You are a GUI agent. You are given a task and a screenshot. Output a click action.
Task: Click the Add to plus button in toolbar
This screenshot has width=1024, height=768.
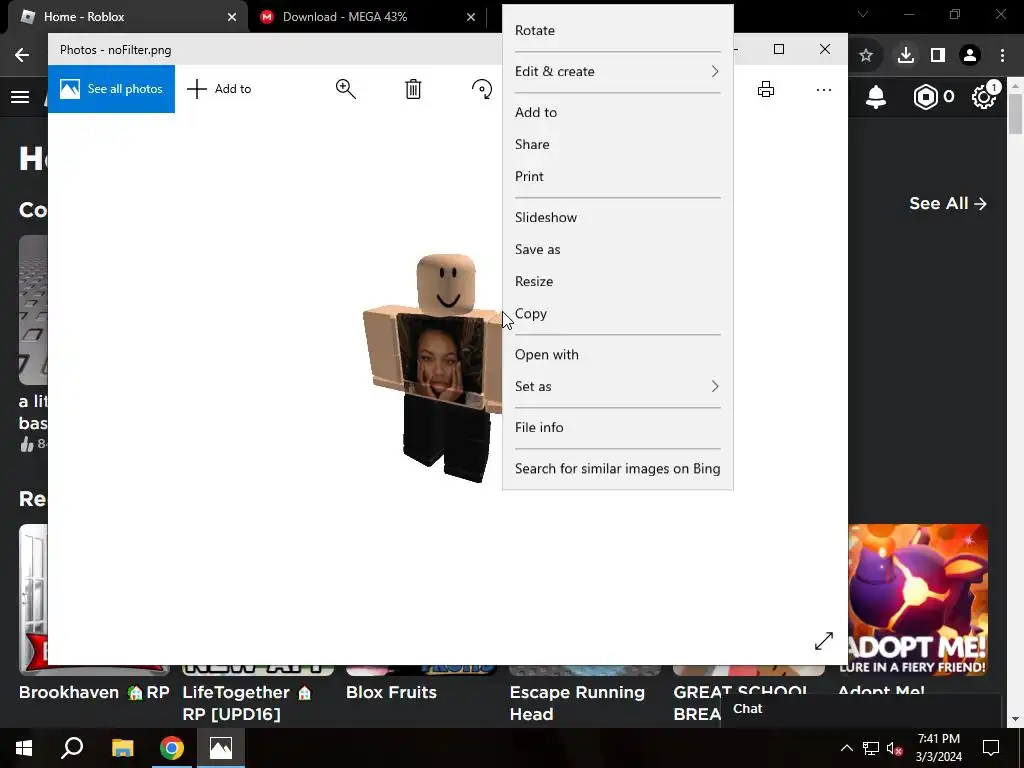(x=219, y=89)
